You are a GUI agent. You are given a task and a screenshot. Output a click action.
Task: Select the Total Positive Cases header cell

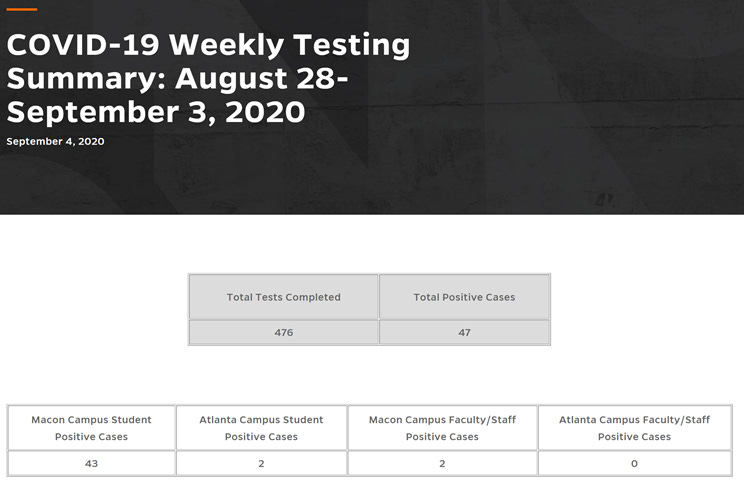465,297
